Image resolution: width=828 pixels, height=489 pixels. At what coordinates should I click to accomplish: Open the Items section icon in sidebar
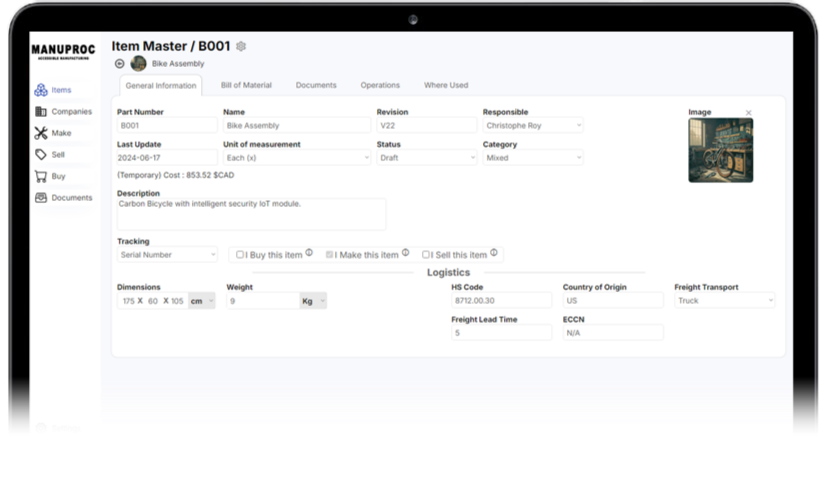(x=40, y=90)
